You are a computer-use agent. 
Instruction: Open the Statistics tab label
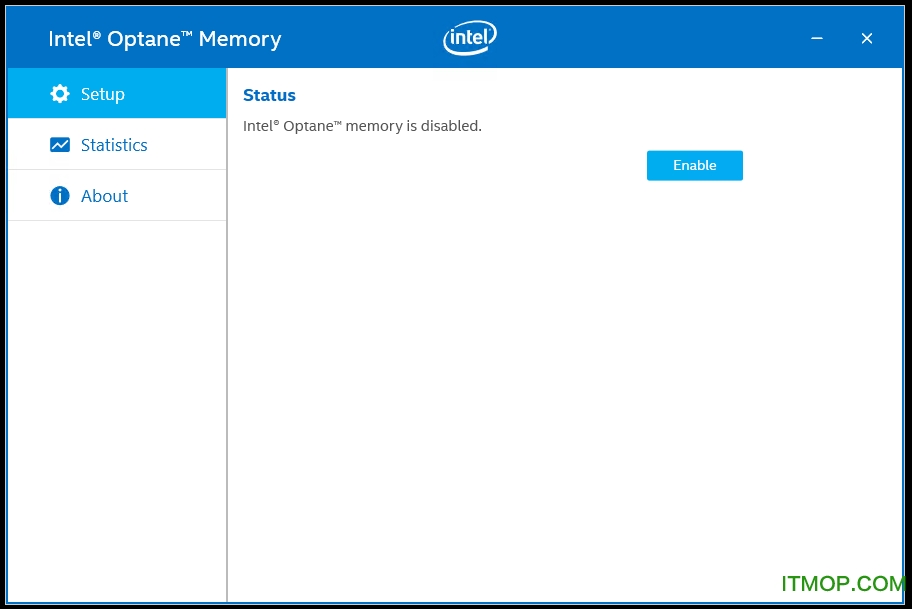coord(114,145)
